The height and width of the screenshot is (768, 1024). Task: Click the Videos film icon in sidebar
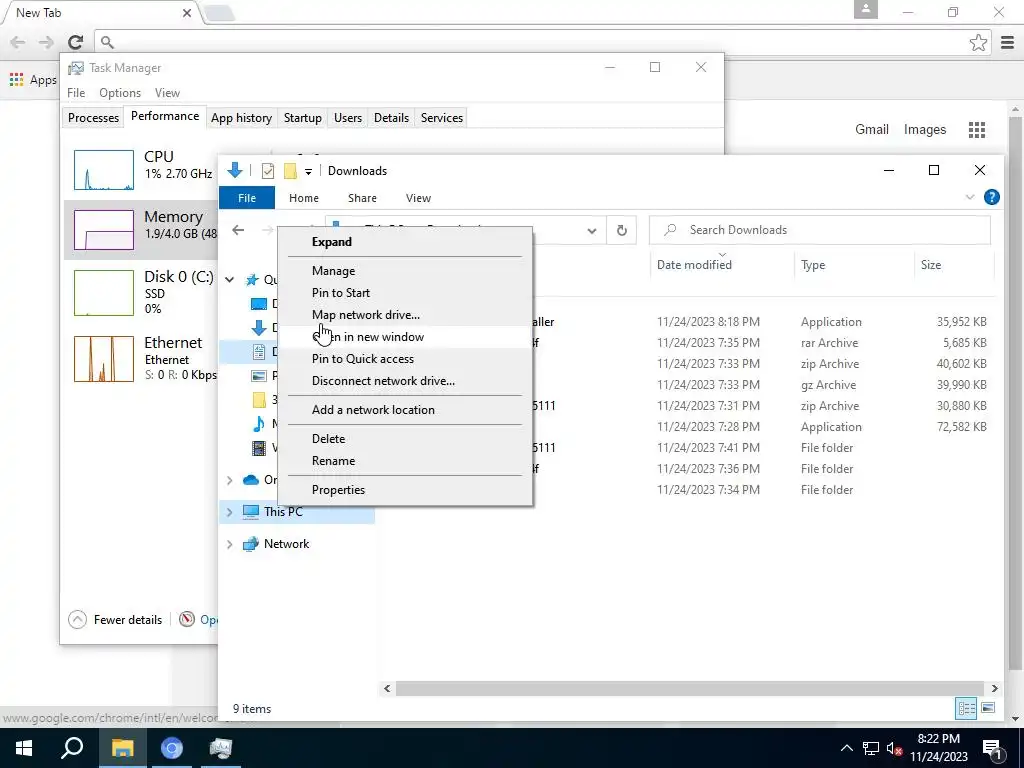(x=259, y=448)
